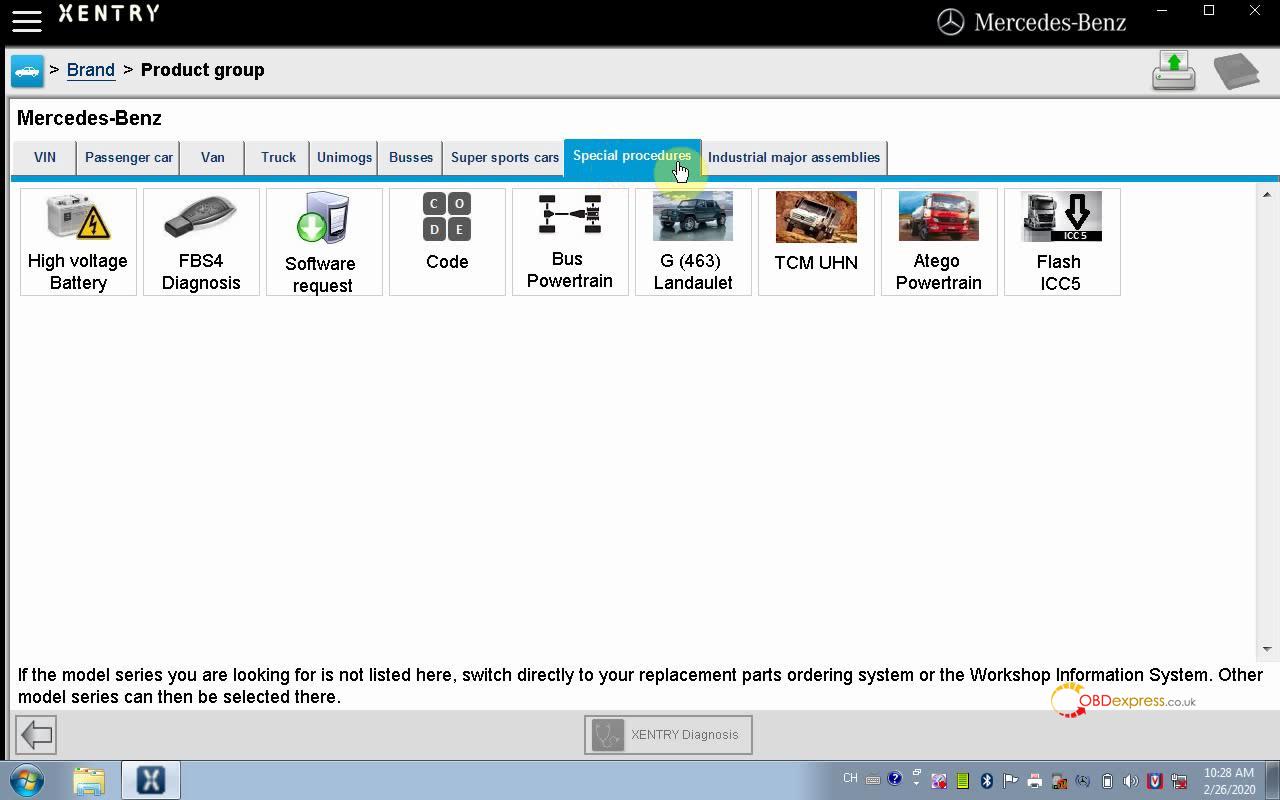Select the Special procedures tab
This screenshot has height=800, width=1280.
[x=632, y=157]
